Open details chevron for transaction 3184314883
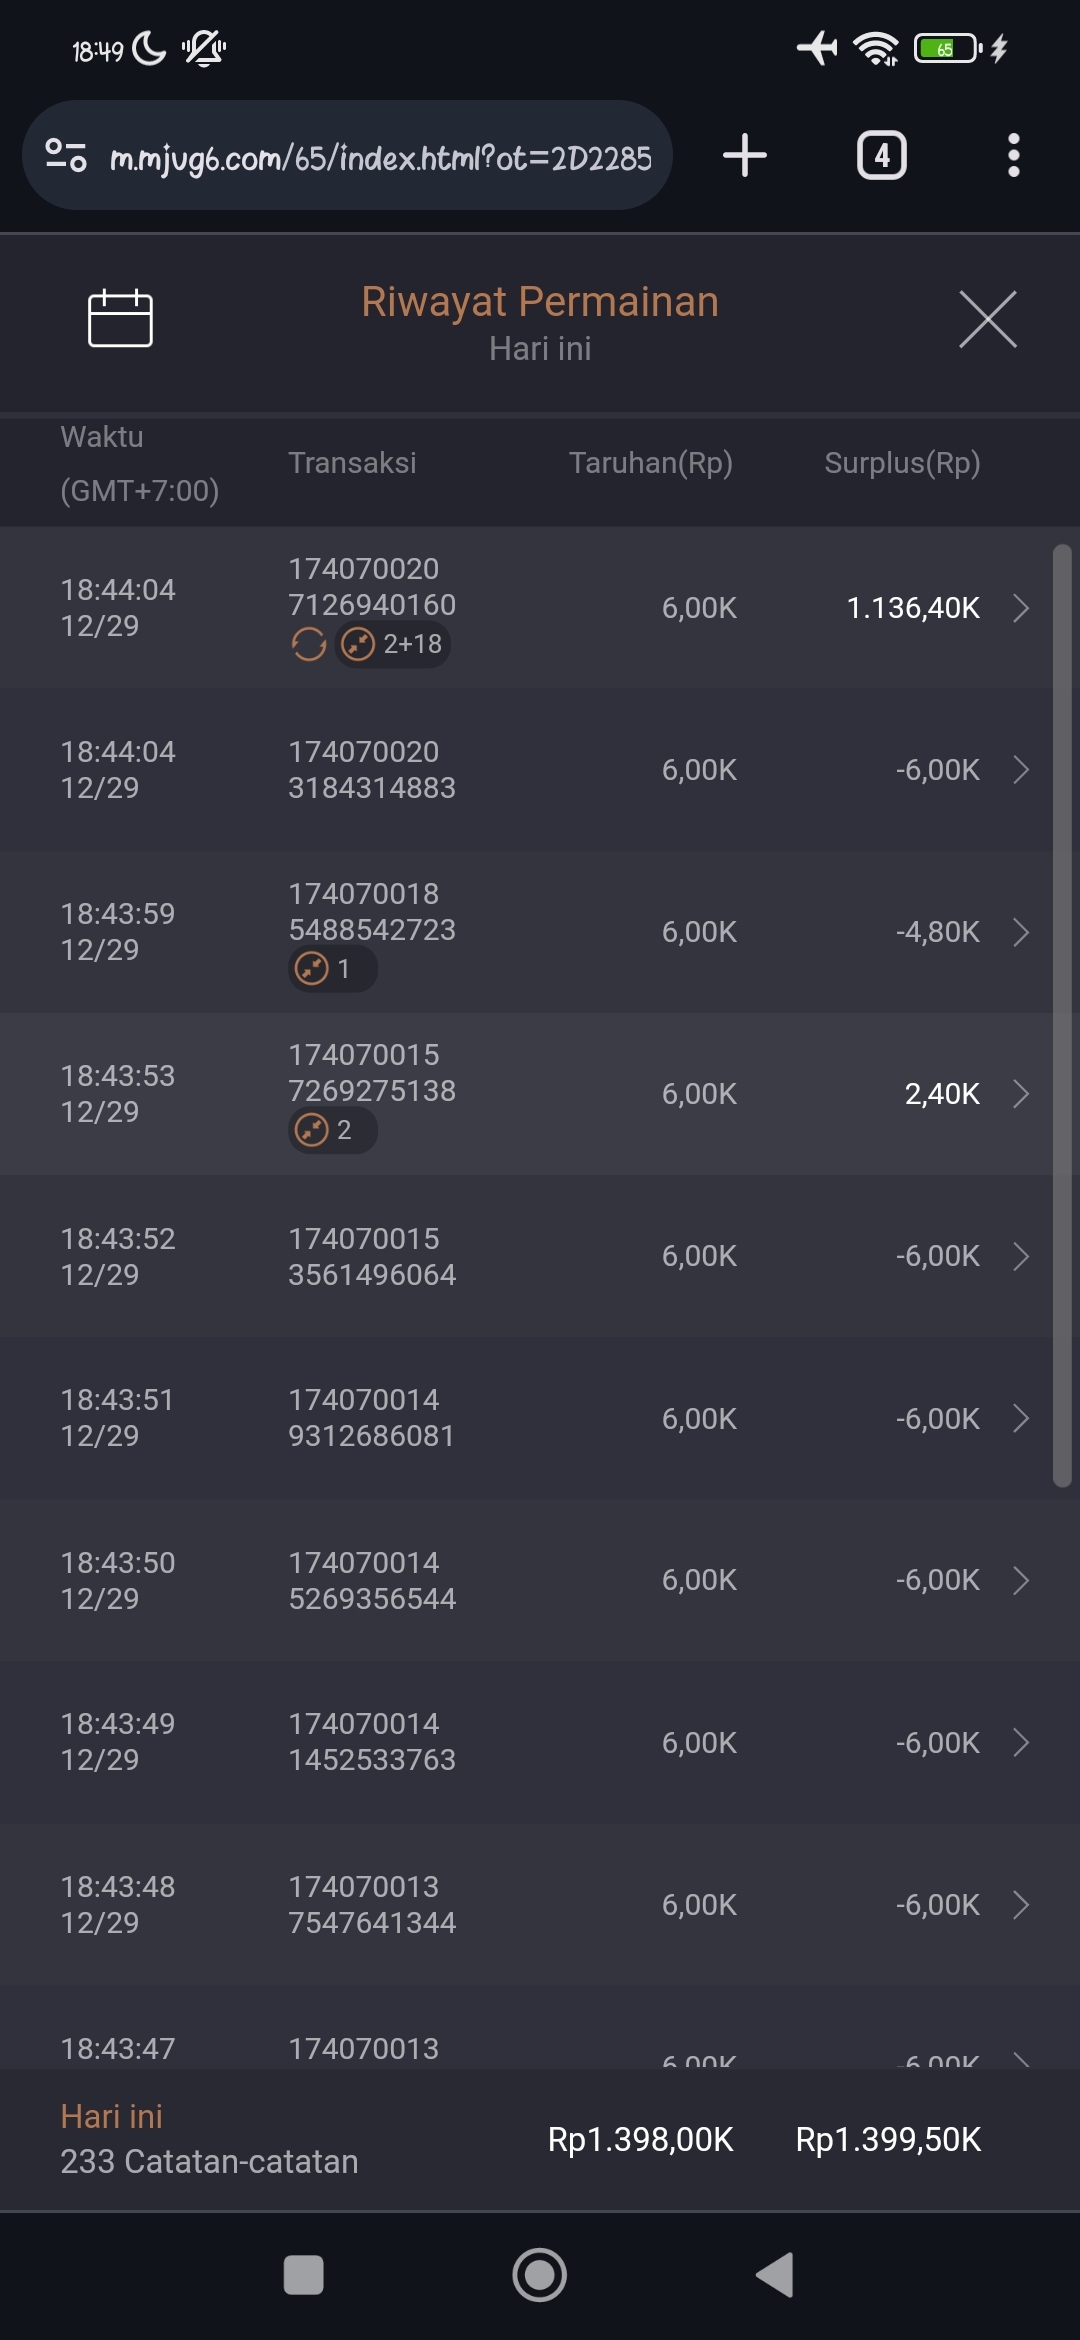Viewport: 1080px width, 2340px height. tap(1020, 770)
